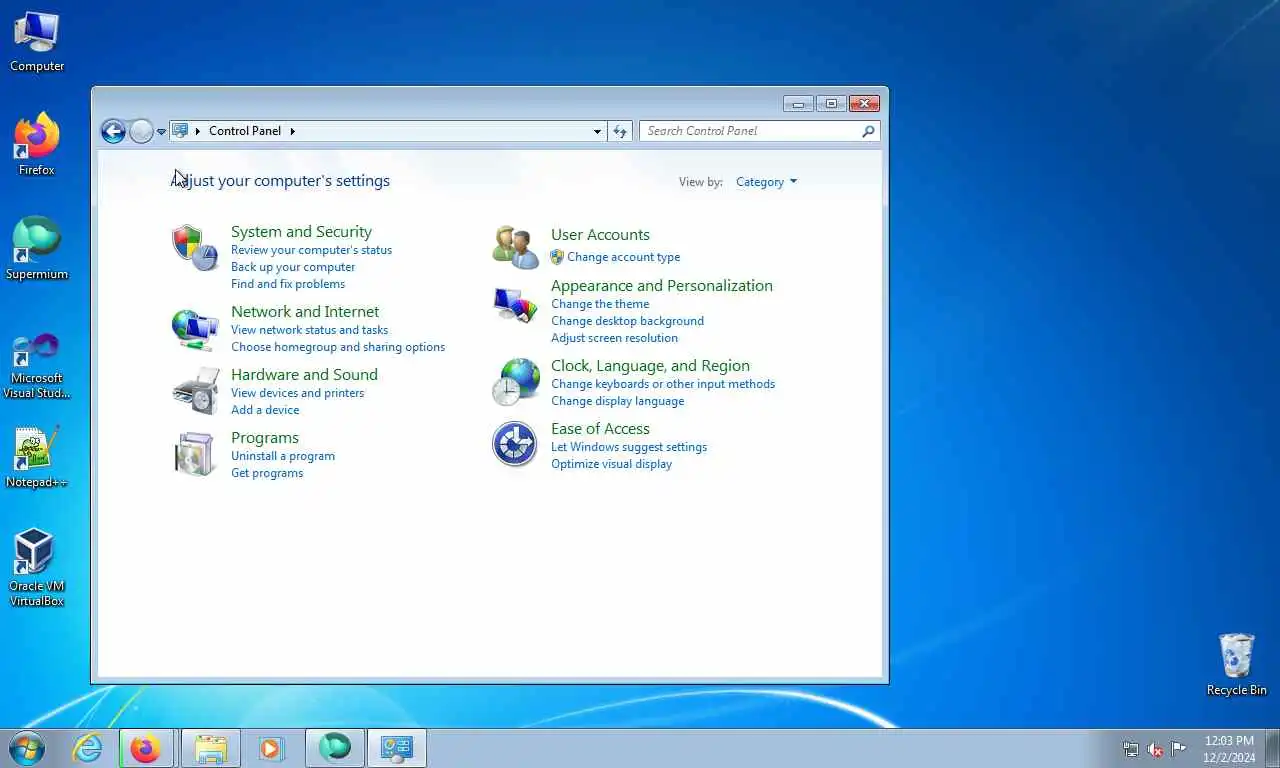Launch Internet Explorer from the taskbar
The image size is (1280, 768).
tap(88, 748)
